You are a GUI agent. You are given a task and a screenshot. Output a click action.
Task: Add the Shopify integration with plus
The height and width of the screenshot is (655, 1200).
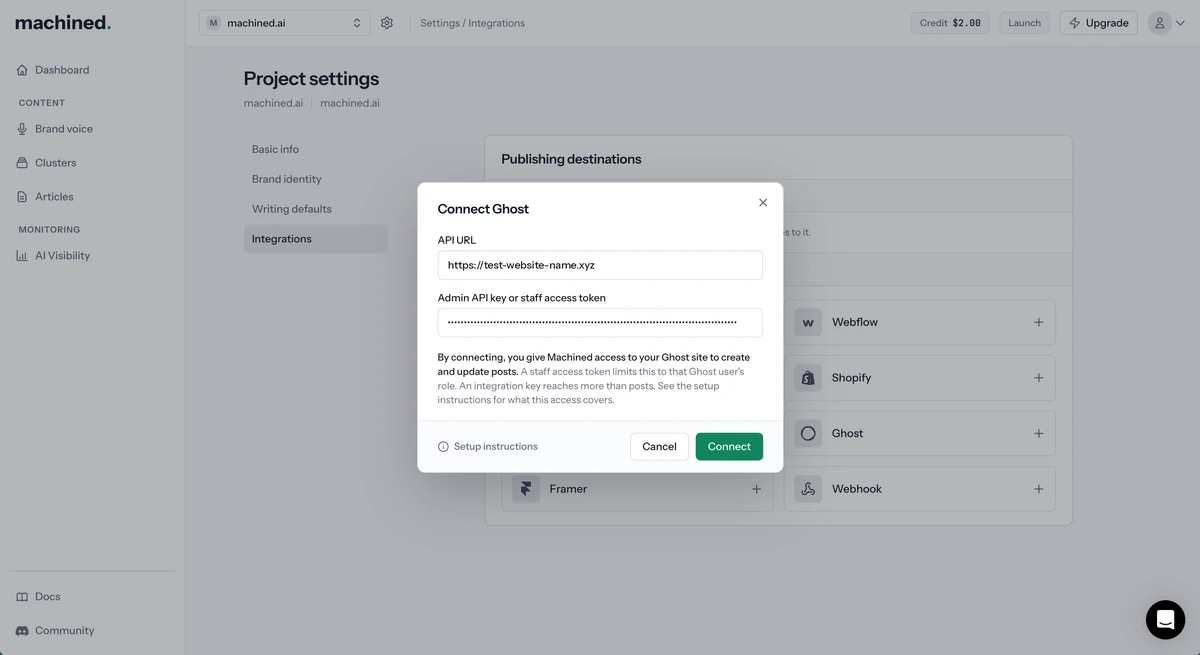pyautogui.click(x=1038, y=378)
